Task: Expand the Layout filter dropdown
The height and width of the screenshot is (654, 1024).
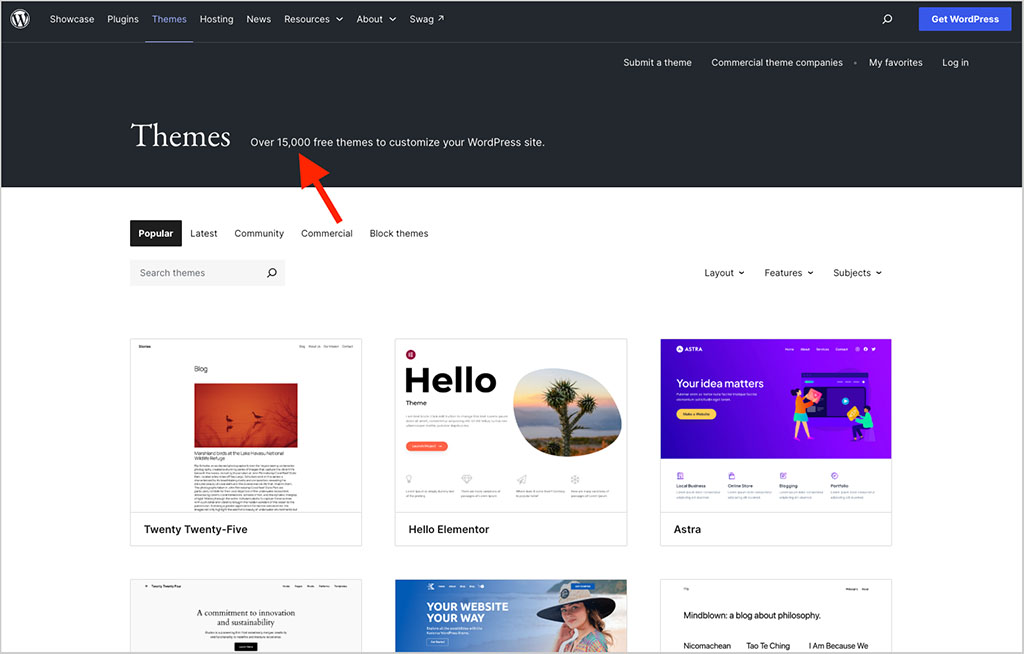Action: tap(724, 272)
